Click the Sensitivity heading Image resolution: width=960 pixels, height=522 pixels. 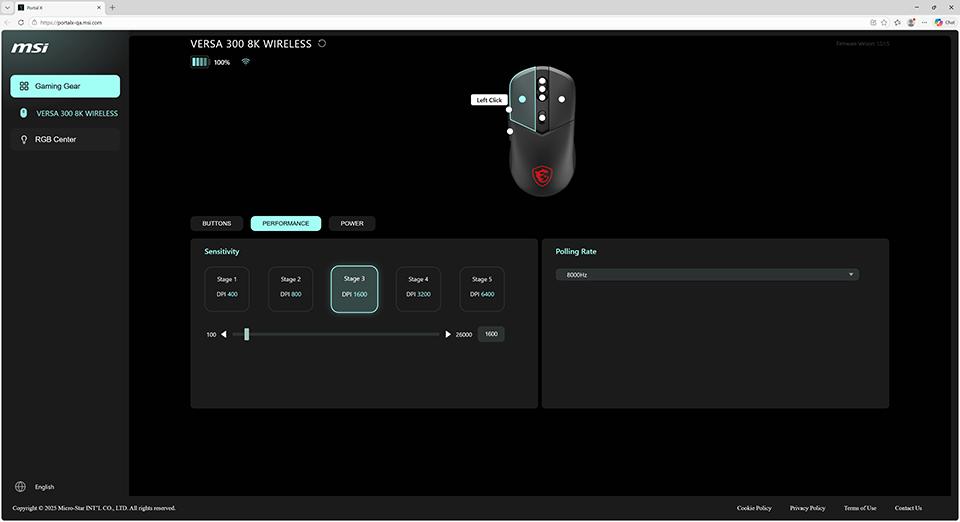222,252
